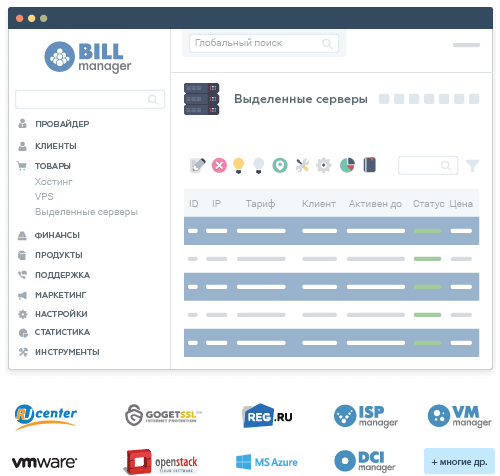Click the RU-center logo
The width and height of the screenshot is (500, 476).
pyautogui.click(x=45, y=417)
